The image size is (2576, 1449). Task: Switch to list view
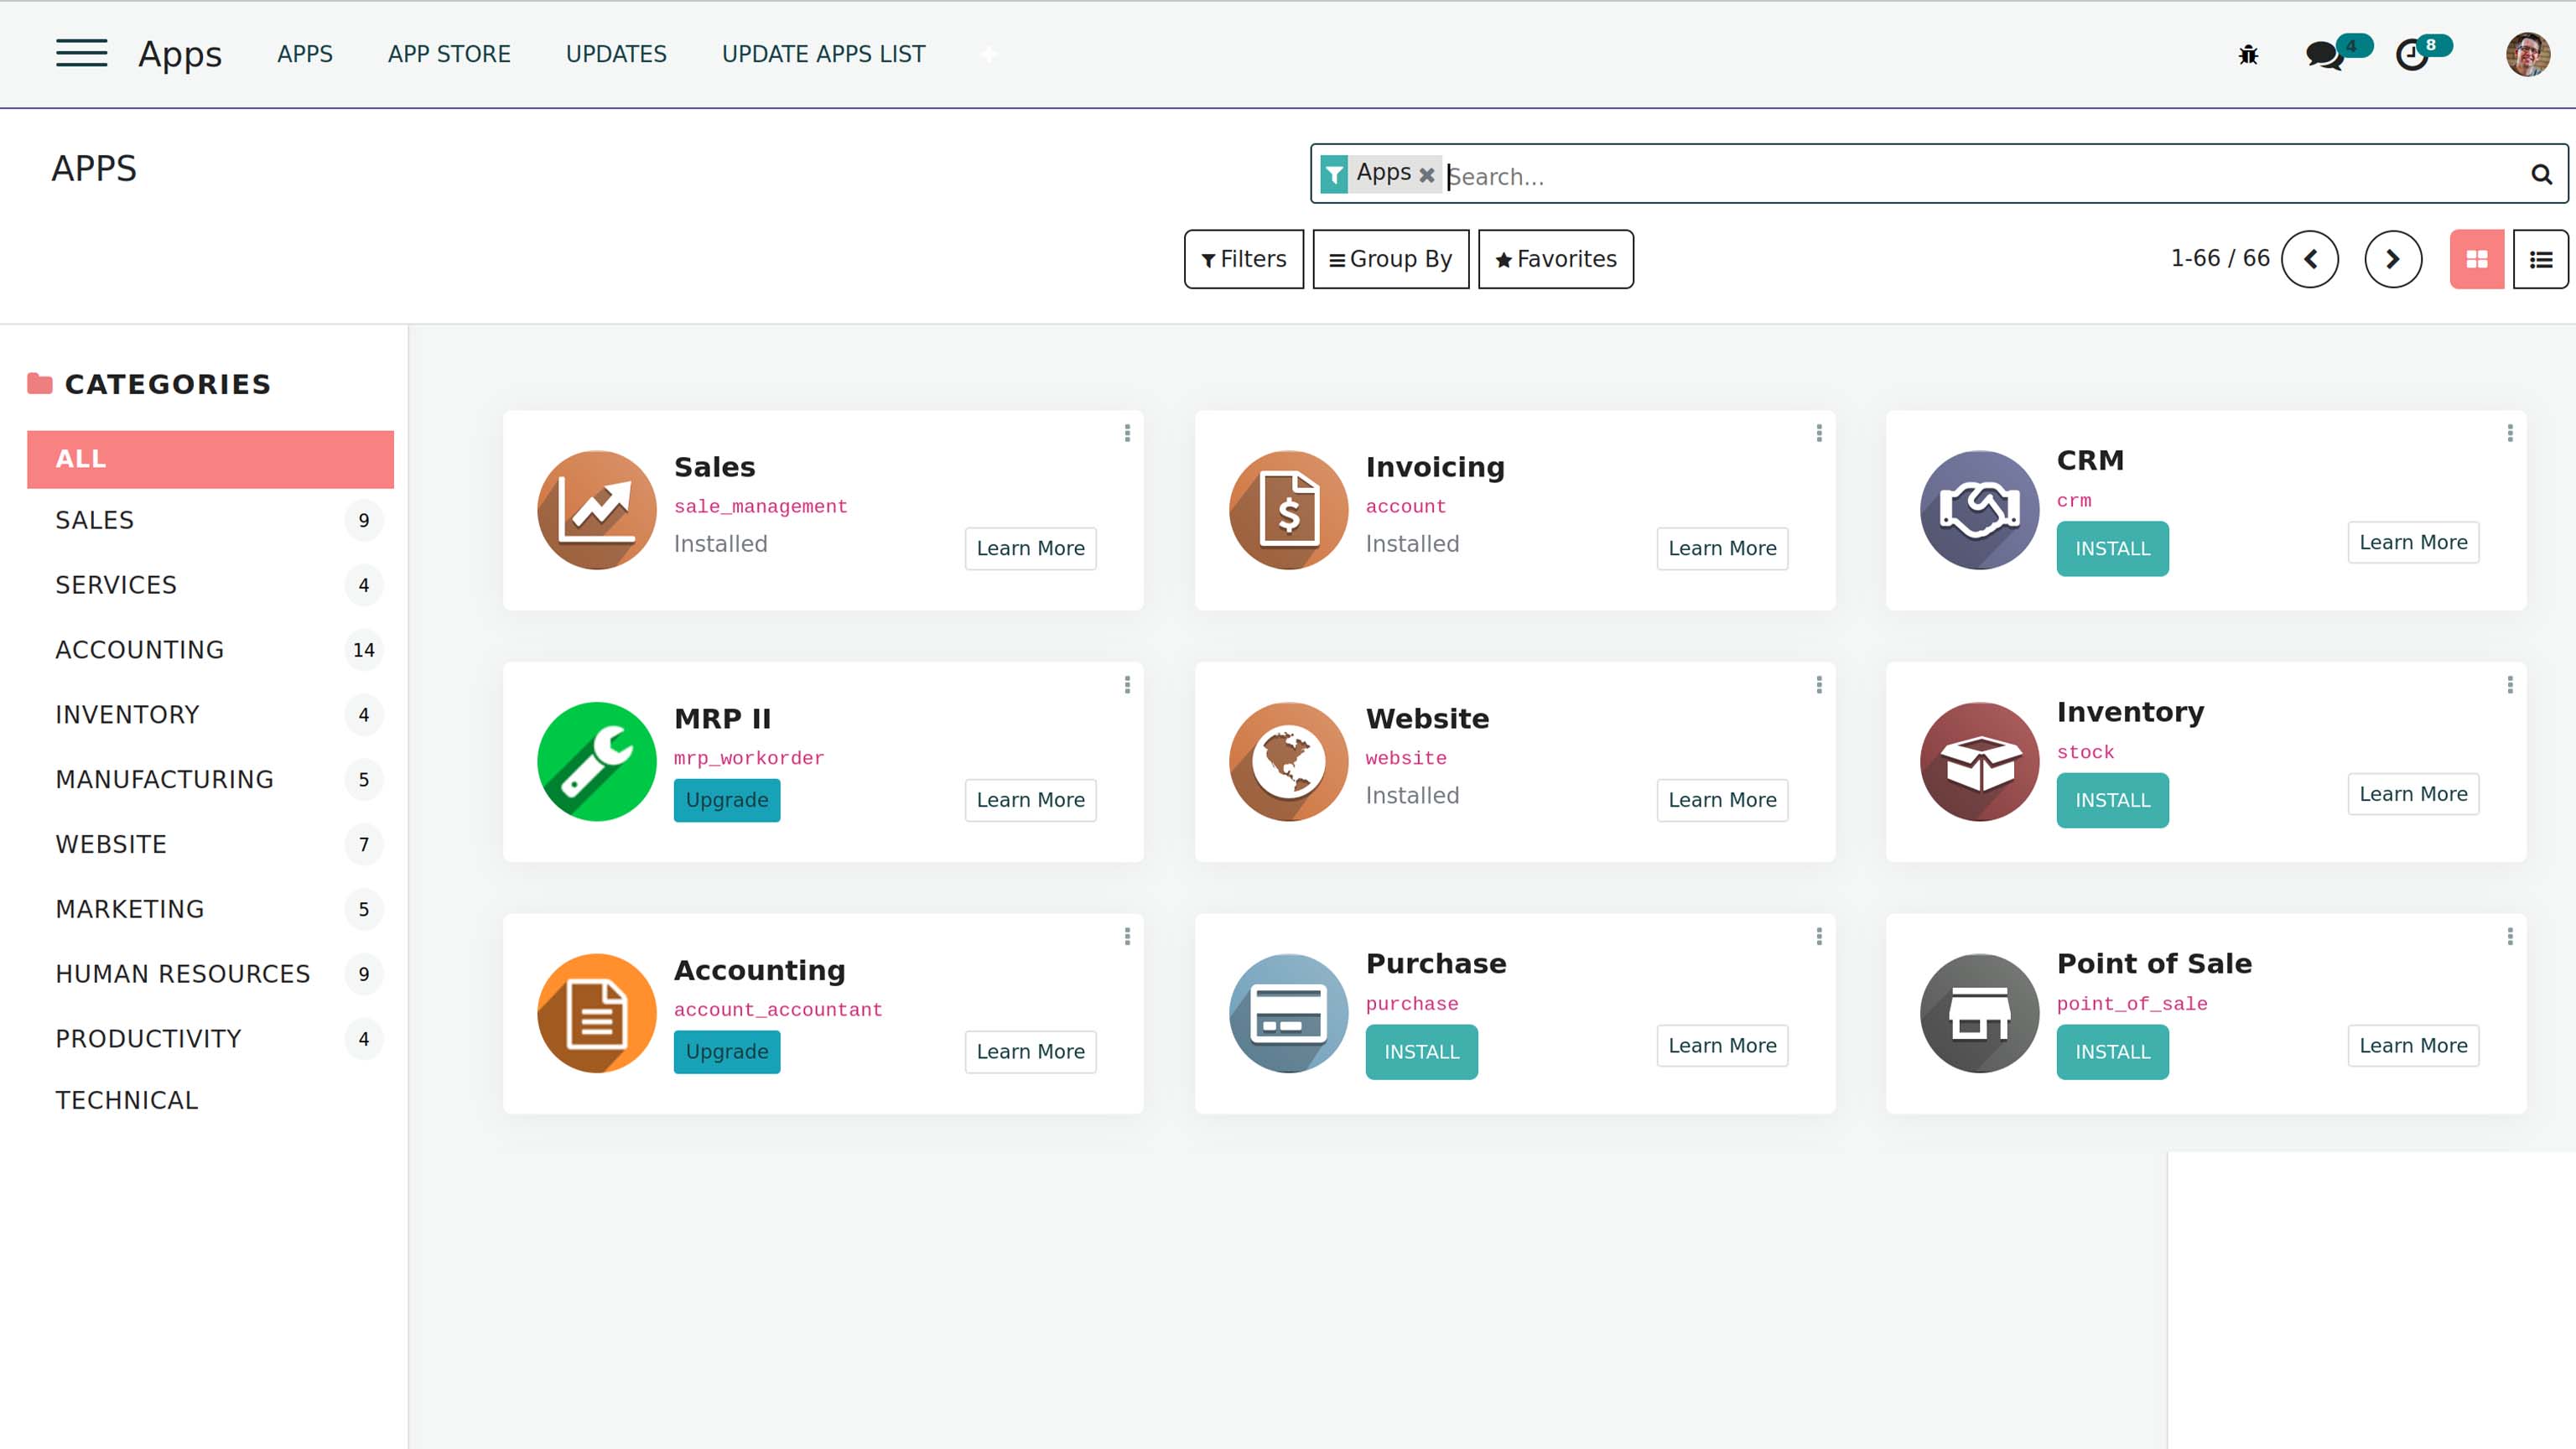2541,259
